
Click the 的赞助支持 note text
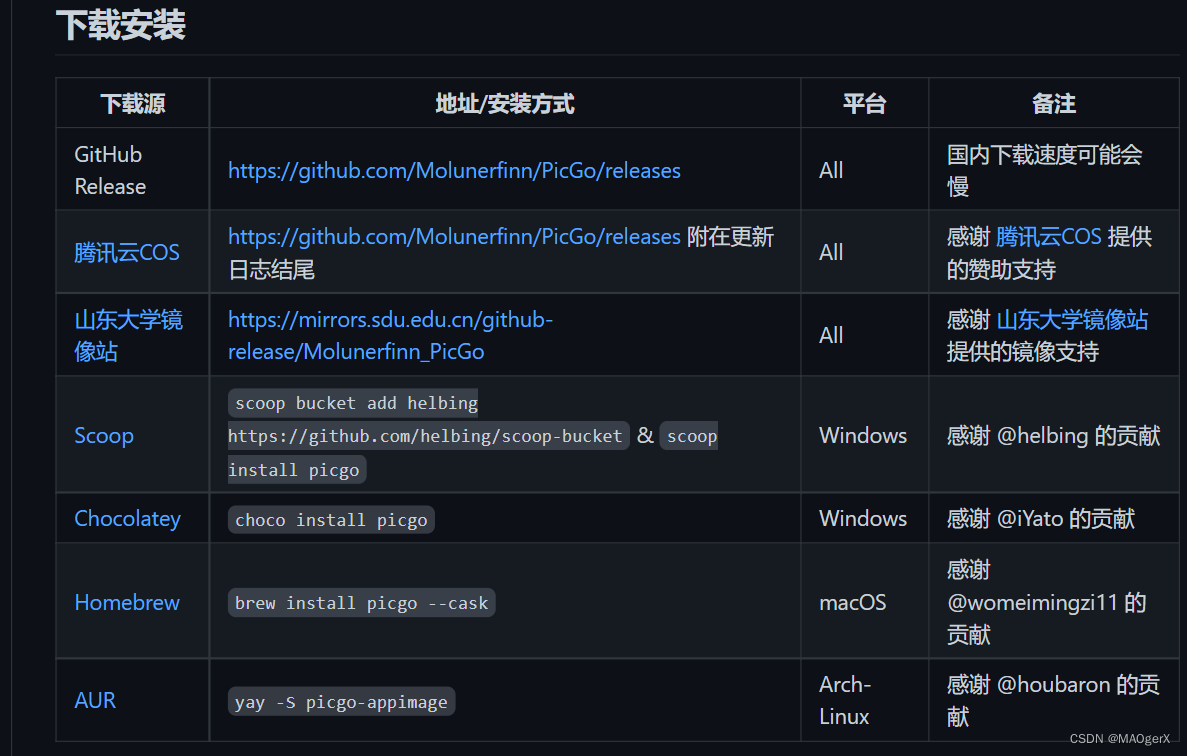click(x=1002, y=269)
